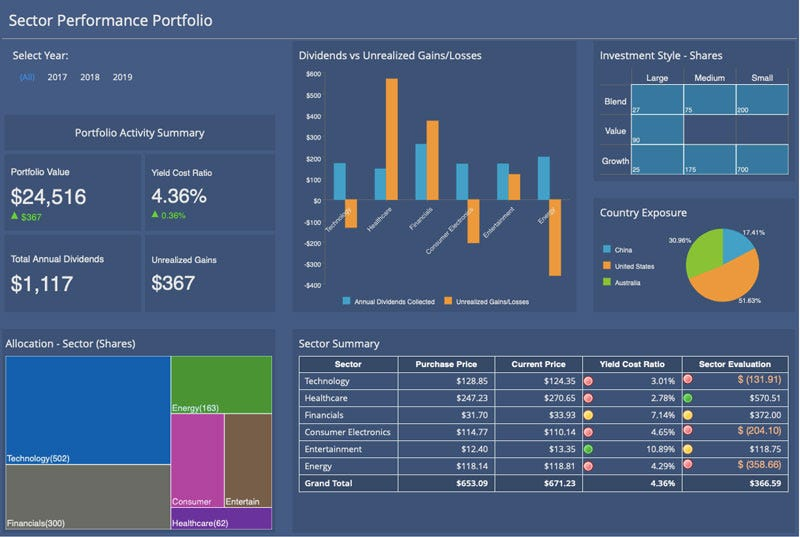Click the Sector Evaluation column header

pos(739,364)
